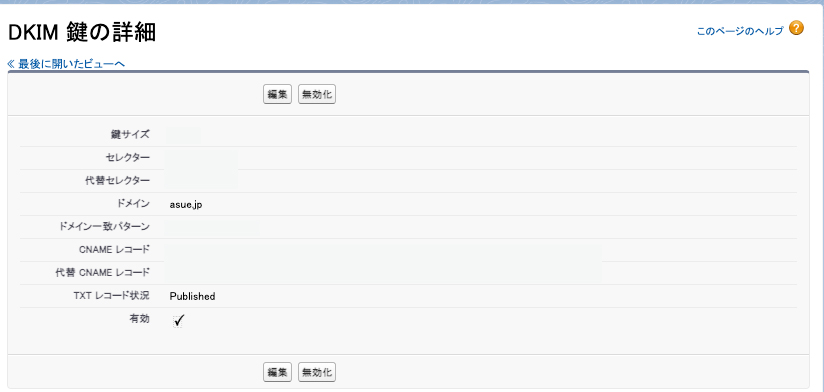
Task: Click the このページのヘルプ link
Action: pos(740,31)
